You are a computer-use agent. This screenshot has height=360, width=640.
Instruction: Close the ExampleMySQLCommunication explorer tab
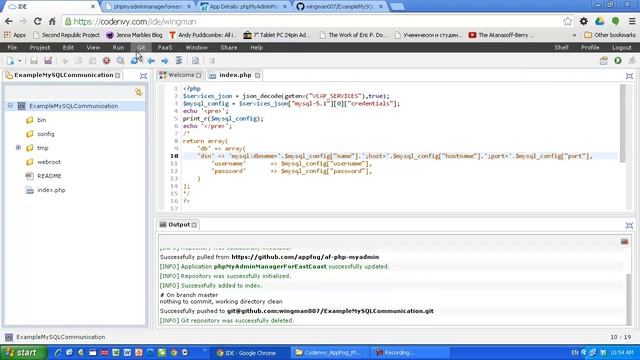click(x=118, y=76)
